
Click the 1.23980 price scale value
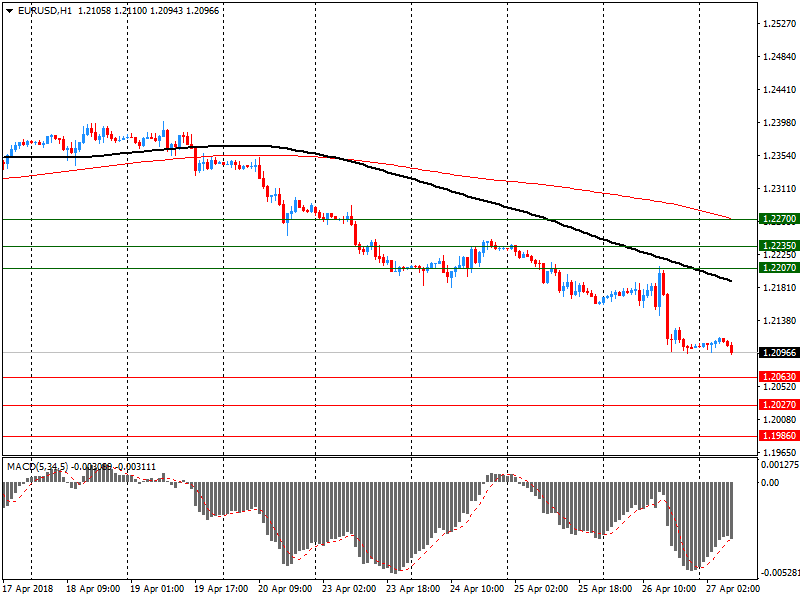[x=780, y=122]
